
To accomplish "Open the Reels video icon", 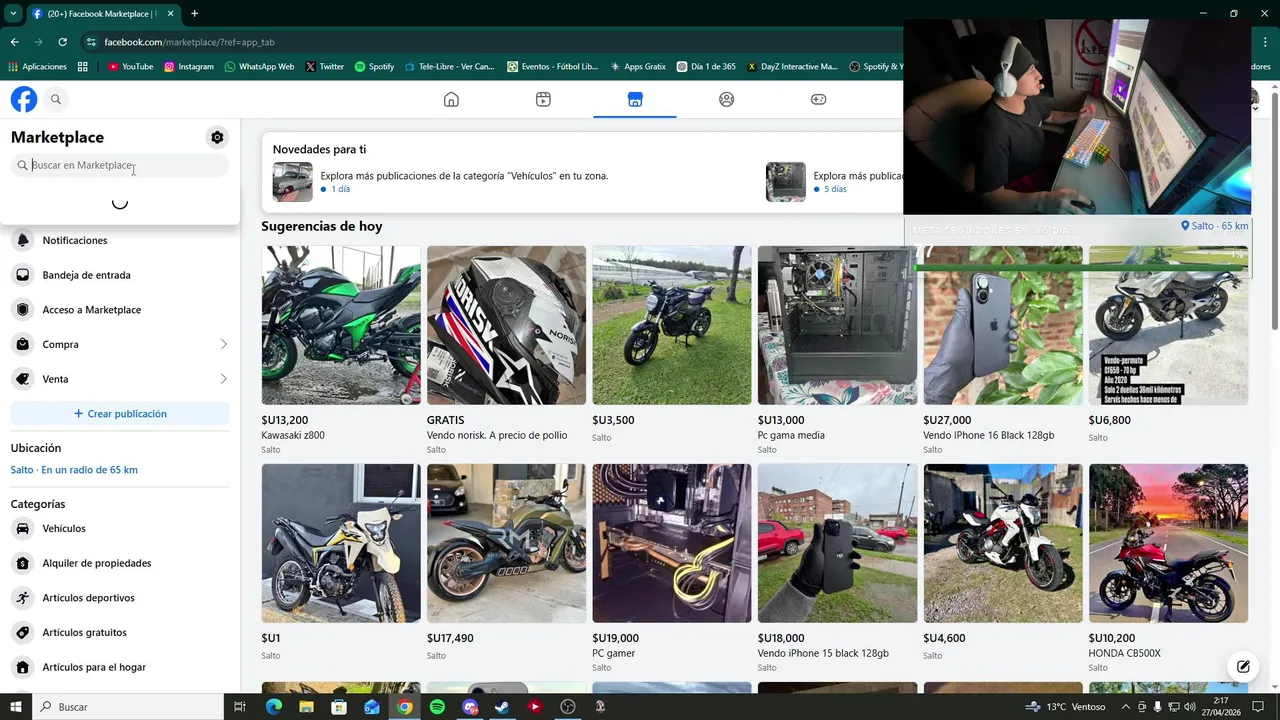I will click(543, 99).
